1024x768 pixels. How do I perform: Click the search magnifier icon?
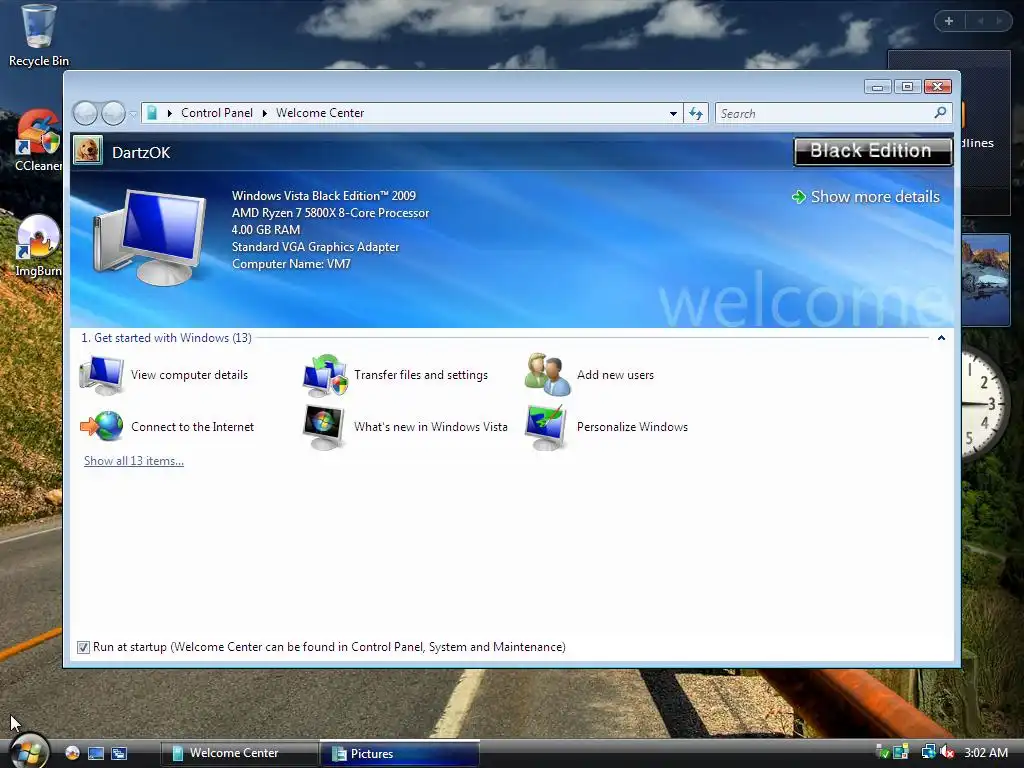pos(940,113)
